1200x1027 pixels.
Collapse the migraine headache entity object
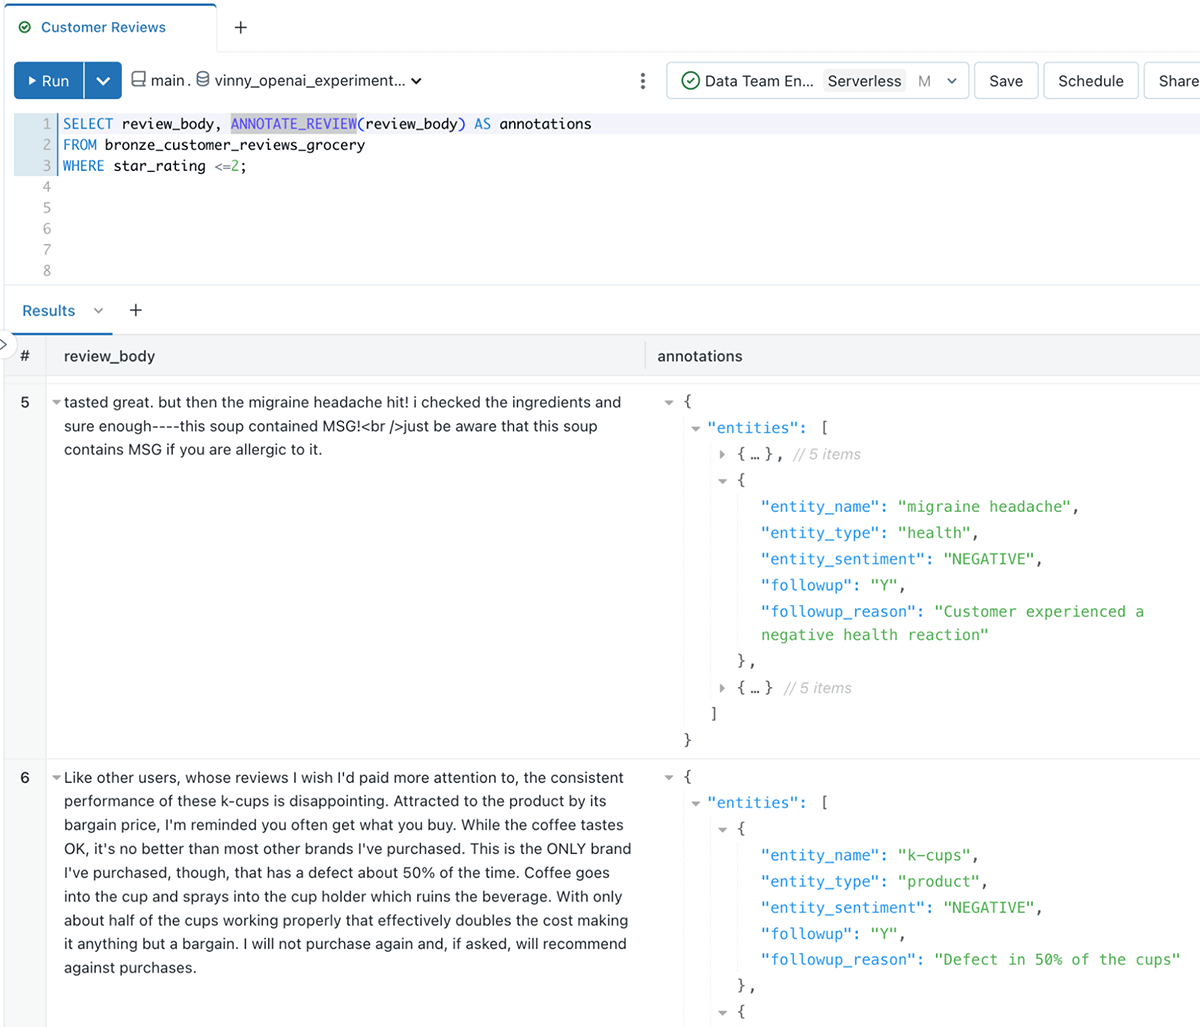pyautogui.click(x=722, y=481)
